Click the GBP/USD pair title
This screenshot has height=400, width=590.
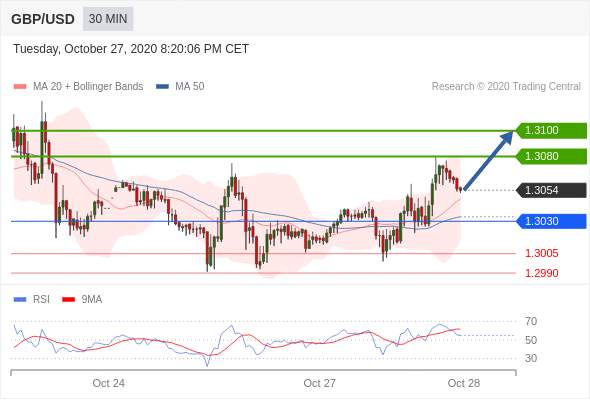(43, 19)
